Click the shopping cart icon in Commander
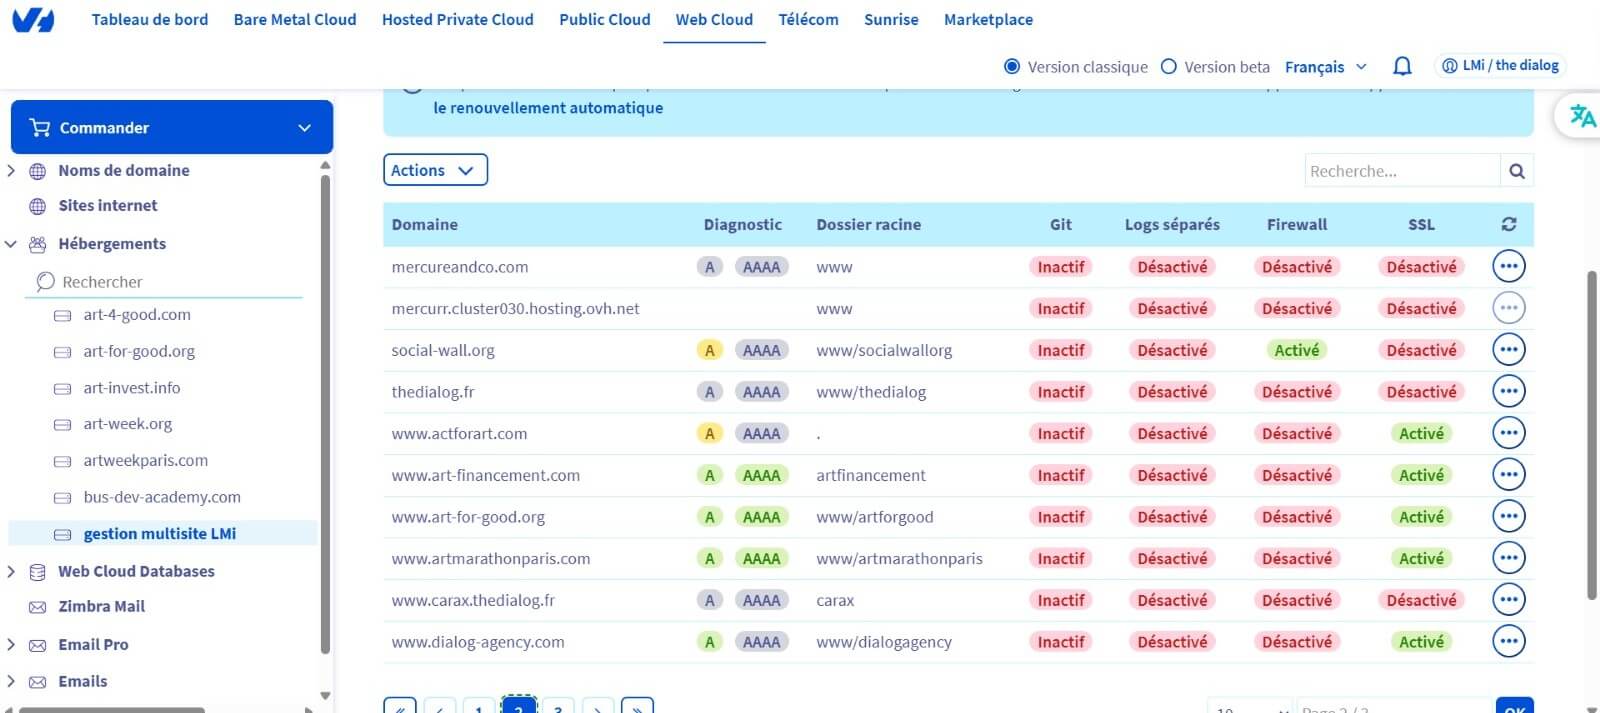This screenshot has height=713, width=1600. click(40, 127)
